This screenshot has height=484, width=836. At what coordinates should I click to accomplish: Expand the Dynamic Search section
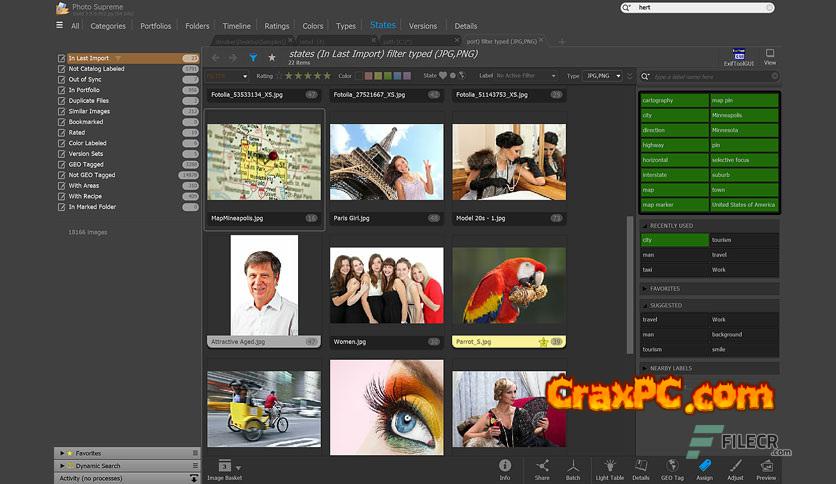point(62,465)
